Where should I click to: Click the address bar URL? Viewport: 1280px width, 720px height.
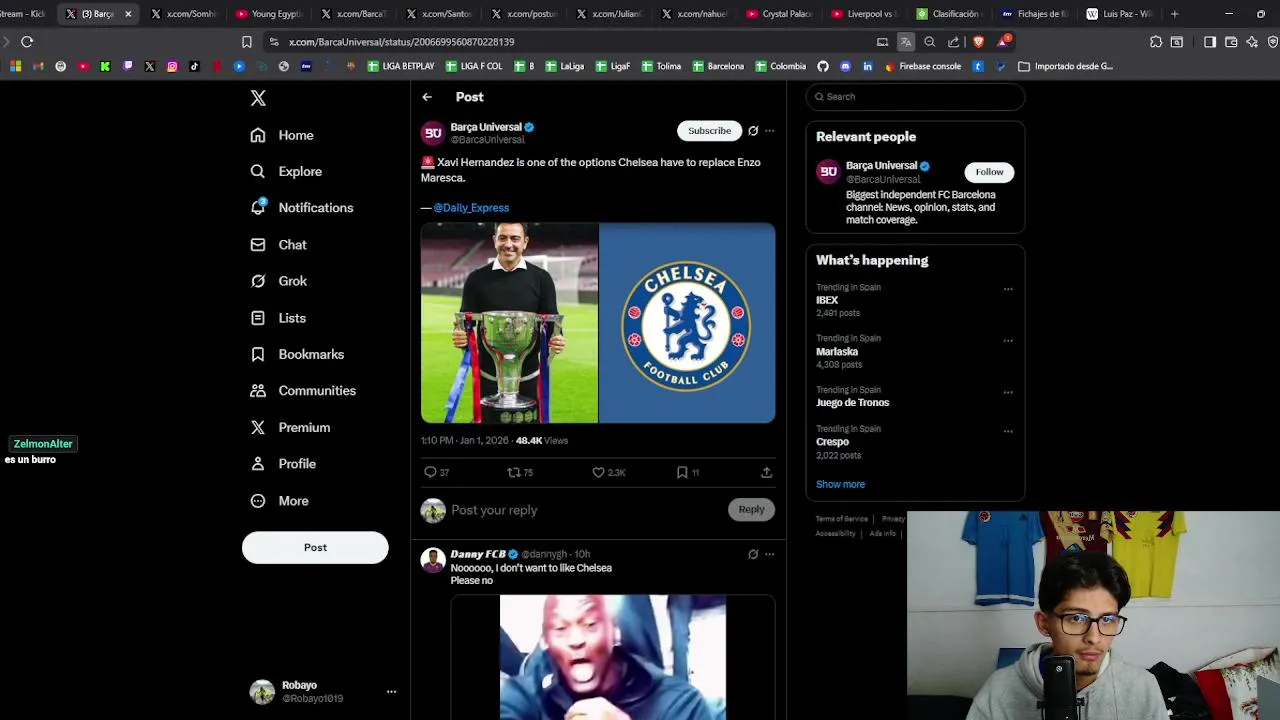click(x=402, y=42)
